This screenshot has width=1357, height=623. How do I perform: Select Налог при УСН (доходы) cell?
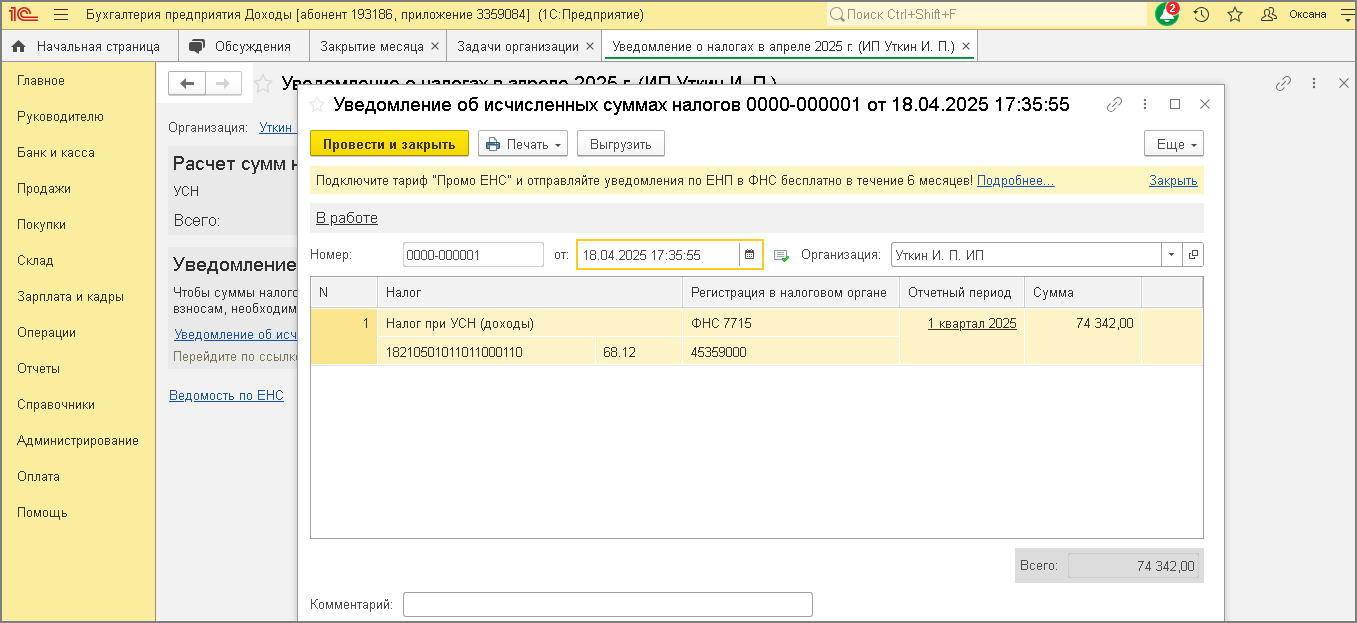530,323
